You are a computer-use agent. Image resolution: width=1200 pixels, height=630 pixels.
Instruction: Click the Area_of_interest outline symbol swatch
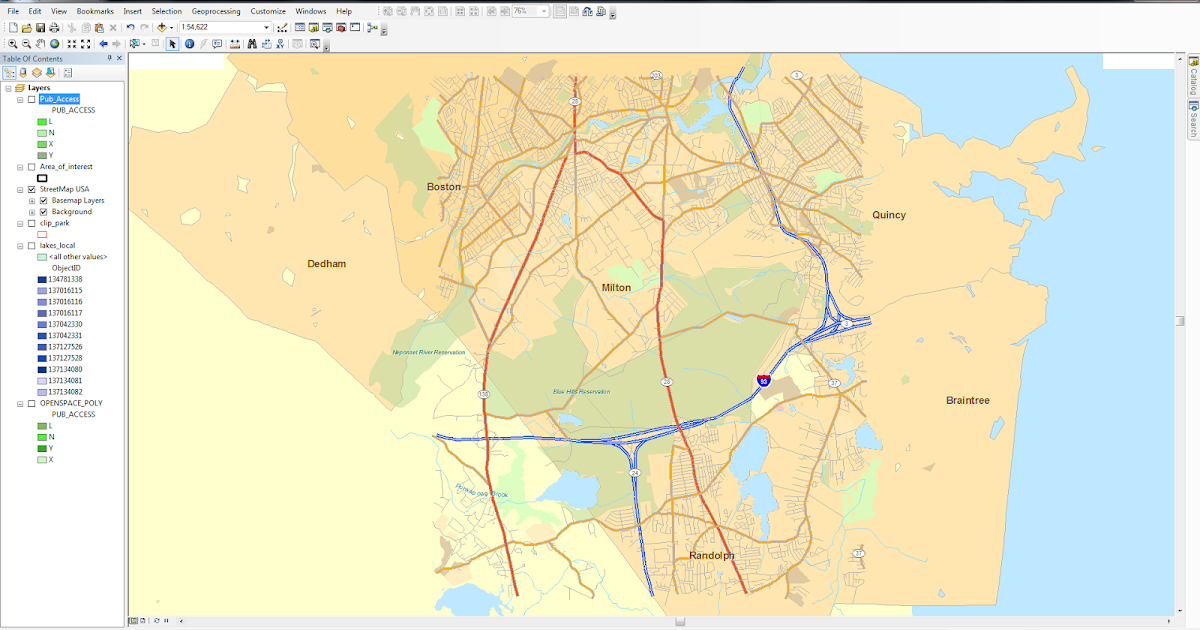click(41, 178)
